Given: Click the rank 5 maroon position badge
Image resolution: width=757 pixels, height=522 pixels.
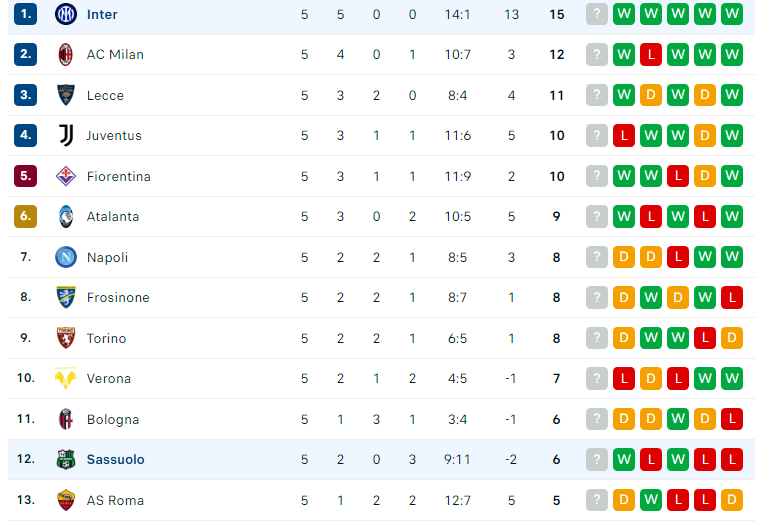Looking at the screenshot, I should [26, 176].
